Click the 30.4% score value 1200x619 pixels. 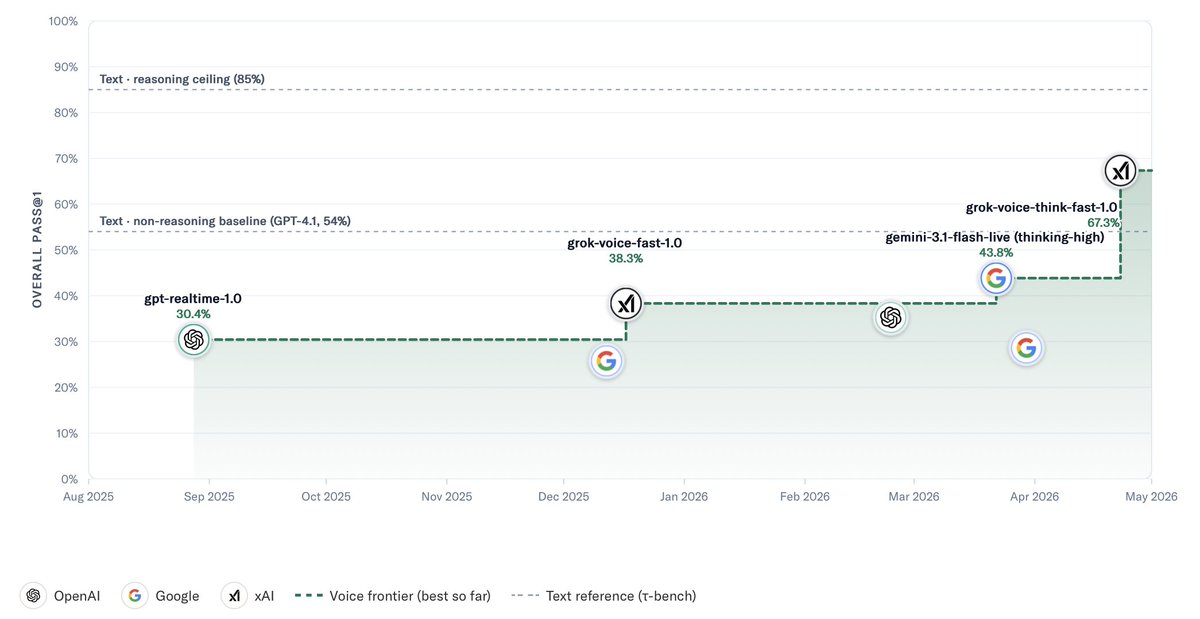[194, 314]
